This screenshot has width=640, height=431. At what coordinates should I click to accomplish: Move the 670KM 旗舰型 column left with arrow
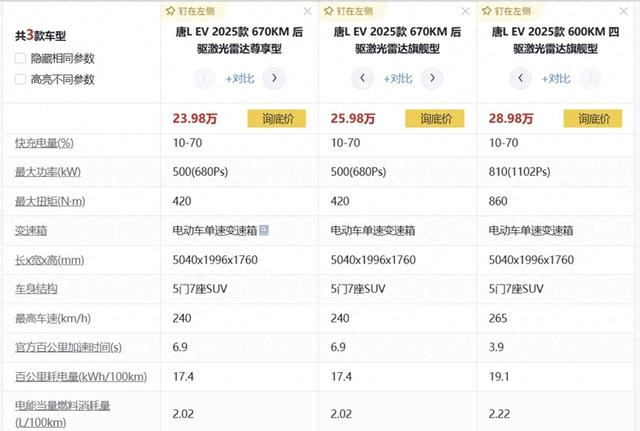click(x=362, y=78)
